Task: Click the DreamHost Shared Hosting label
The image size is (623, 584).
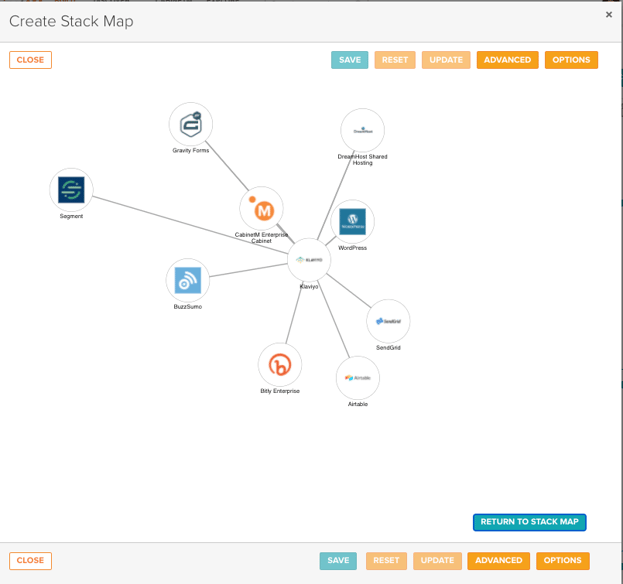Action: (x=362, y=160)
